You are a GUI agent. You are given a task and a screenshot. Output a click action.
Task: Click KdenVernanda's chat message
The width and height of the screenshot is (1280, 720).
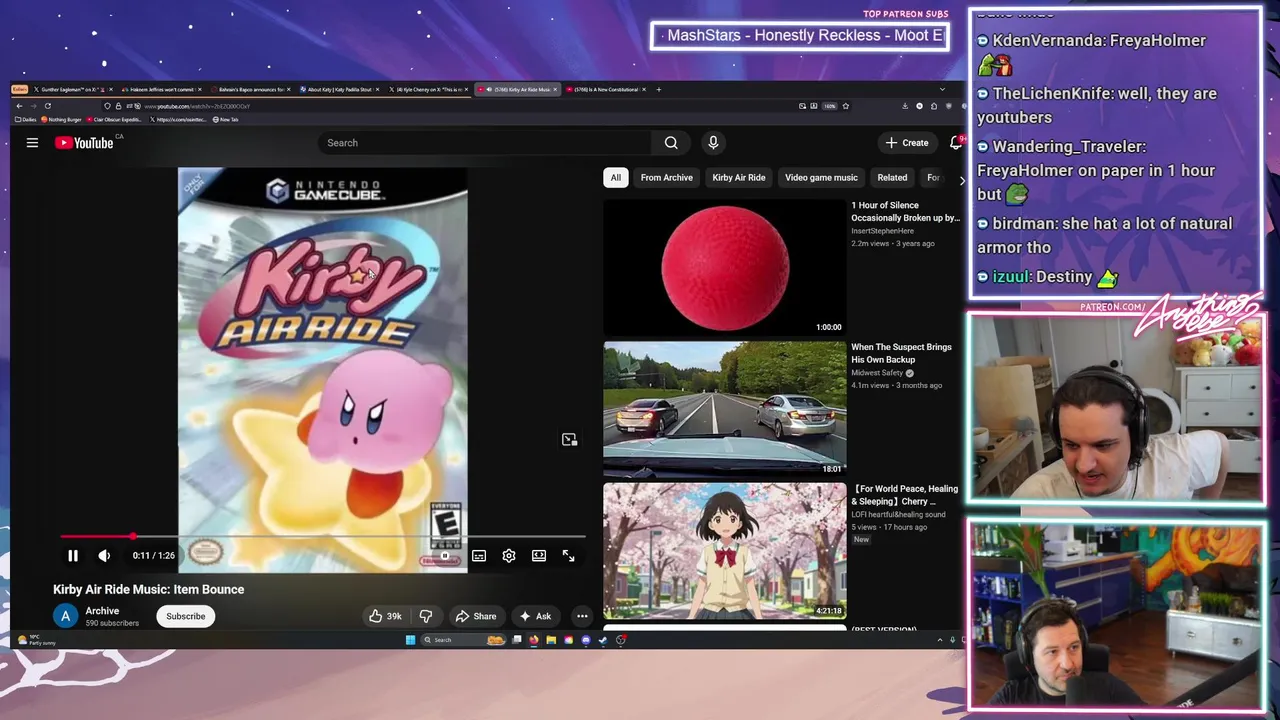tap(1092, 52)
